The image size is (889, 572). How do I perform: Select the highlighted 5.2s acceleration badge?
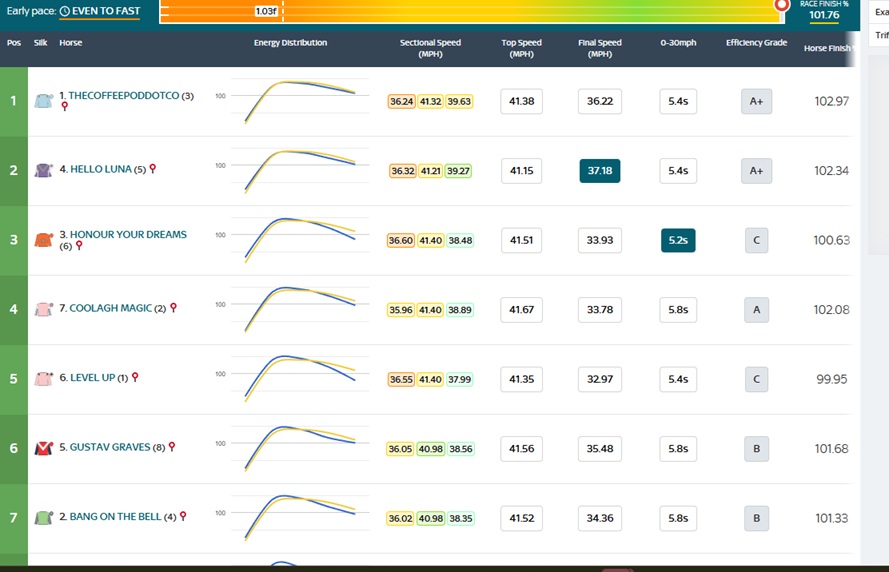677,240
